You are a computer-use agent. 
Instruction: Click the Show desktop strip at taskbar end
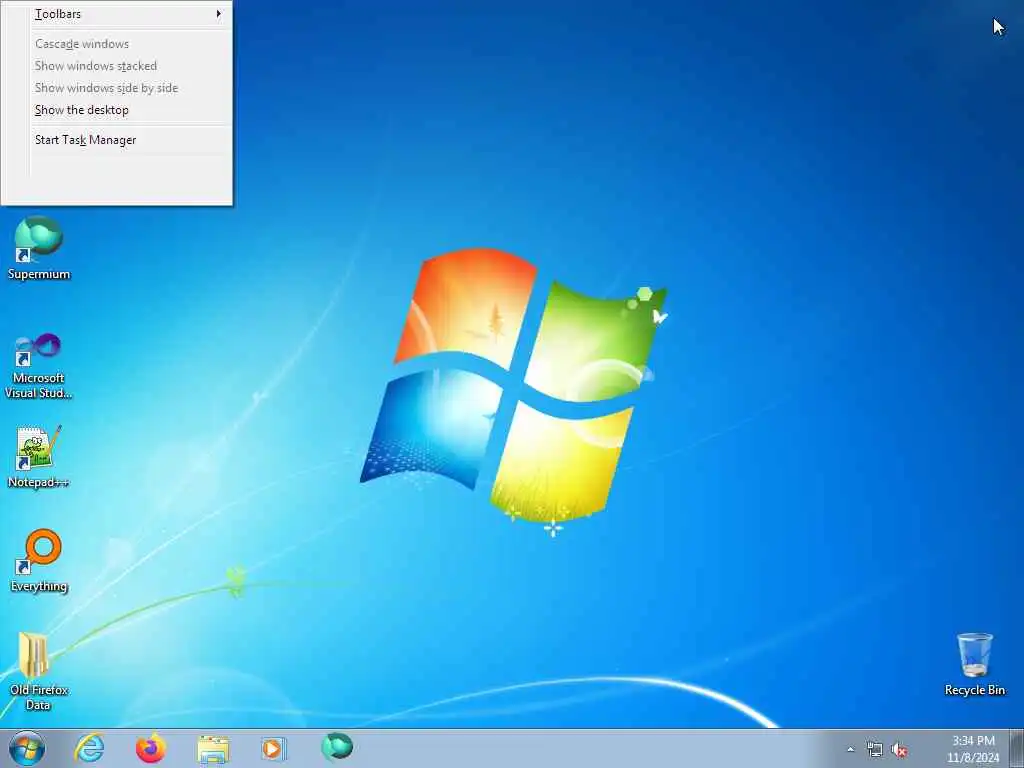pos(1017,749)
